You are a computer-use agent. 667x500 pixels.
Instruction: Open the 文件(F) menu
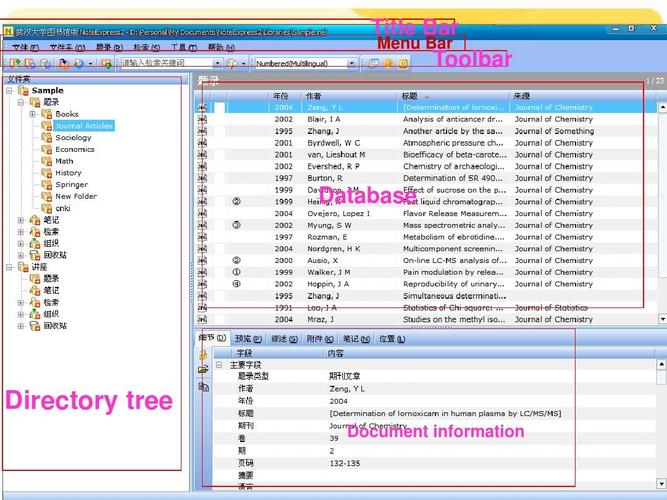tap(26, 47)
